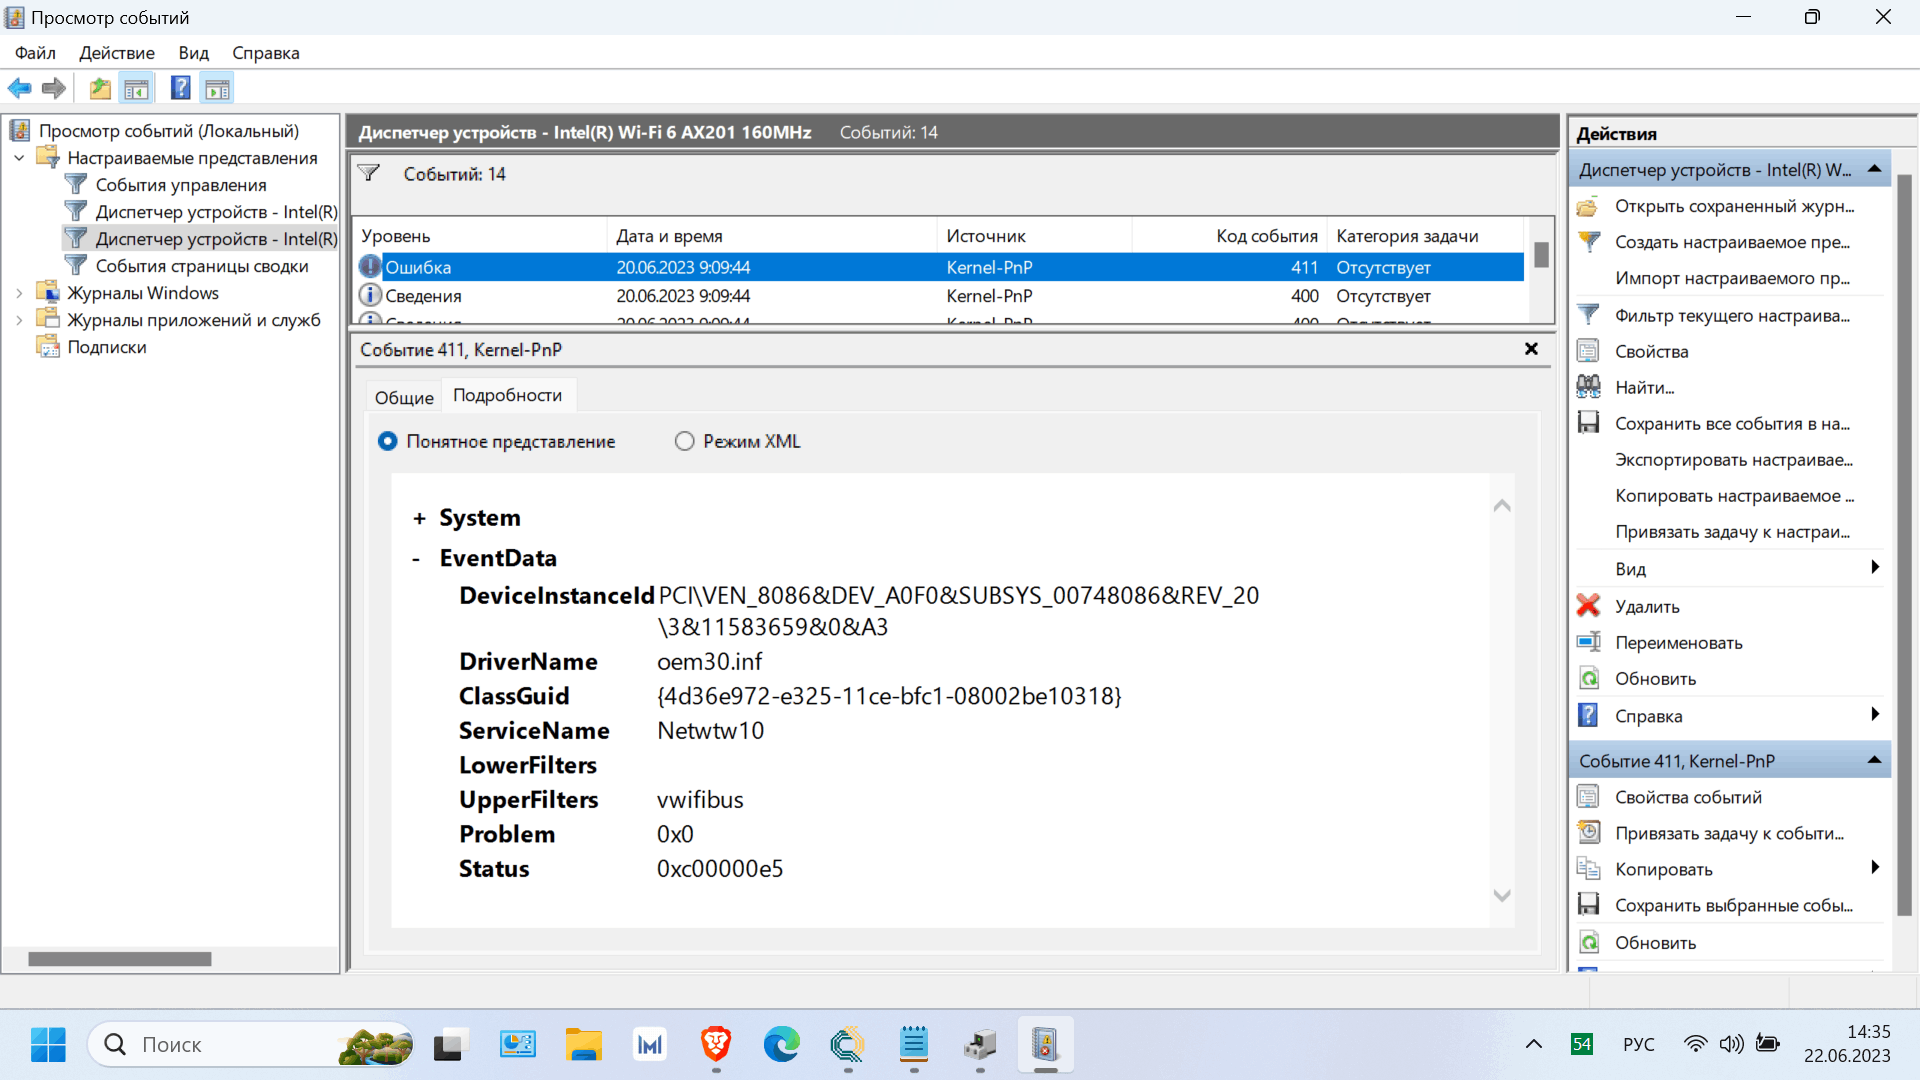This screenshot has width=1920, height=1080.
Task: Open the Действие menu
Action: [x=117, y=53]
